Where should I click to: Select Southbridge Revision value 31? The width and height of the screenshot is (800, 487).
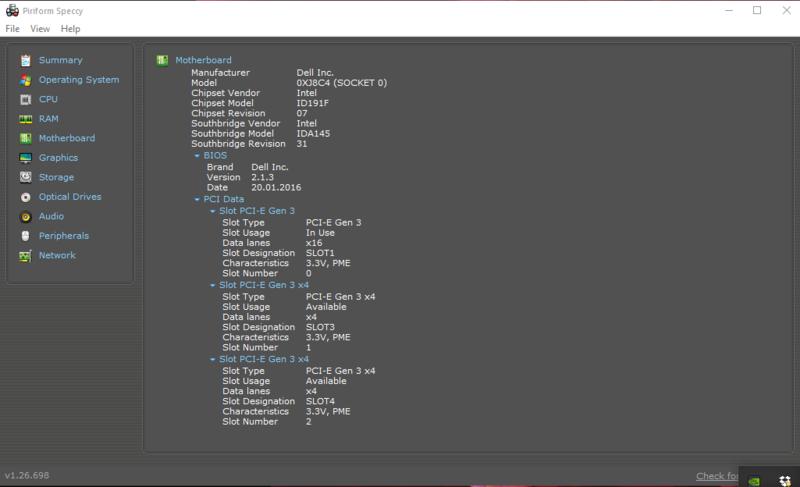tap(302, 144)
